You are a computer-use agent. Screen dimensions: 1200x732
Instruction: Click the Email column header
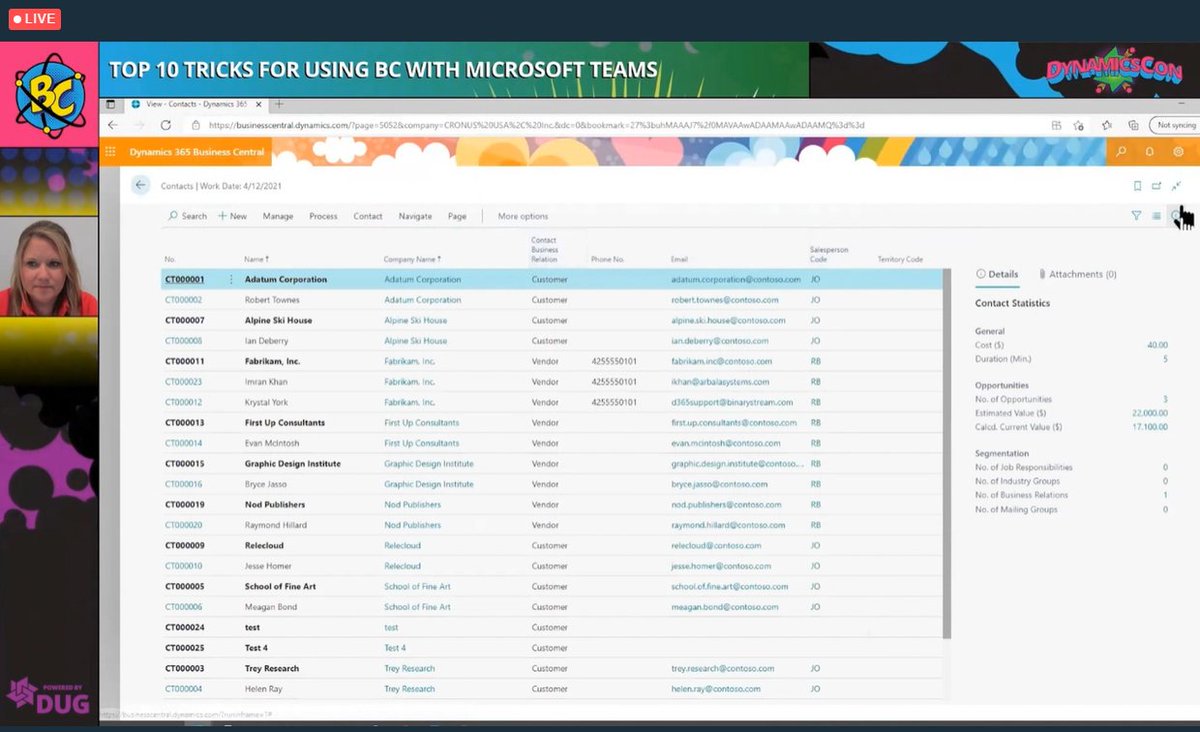click(679, 259)
